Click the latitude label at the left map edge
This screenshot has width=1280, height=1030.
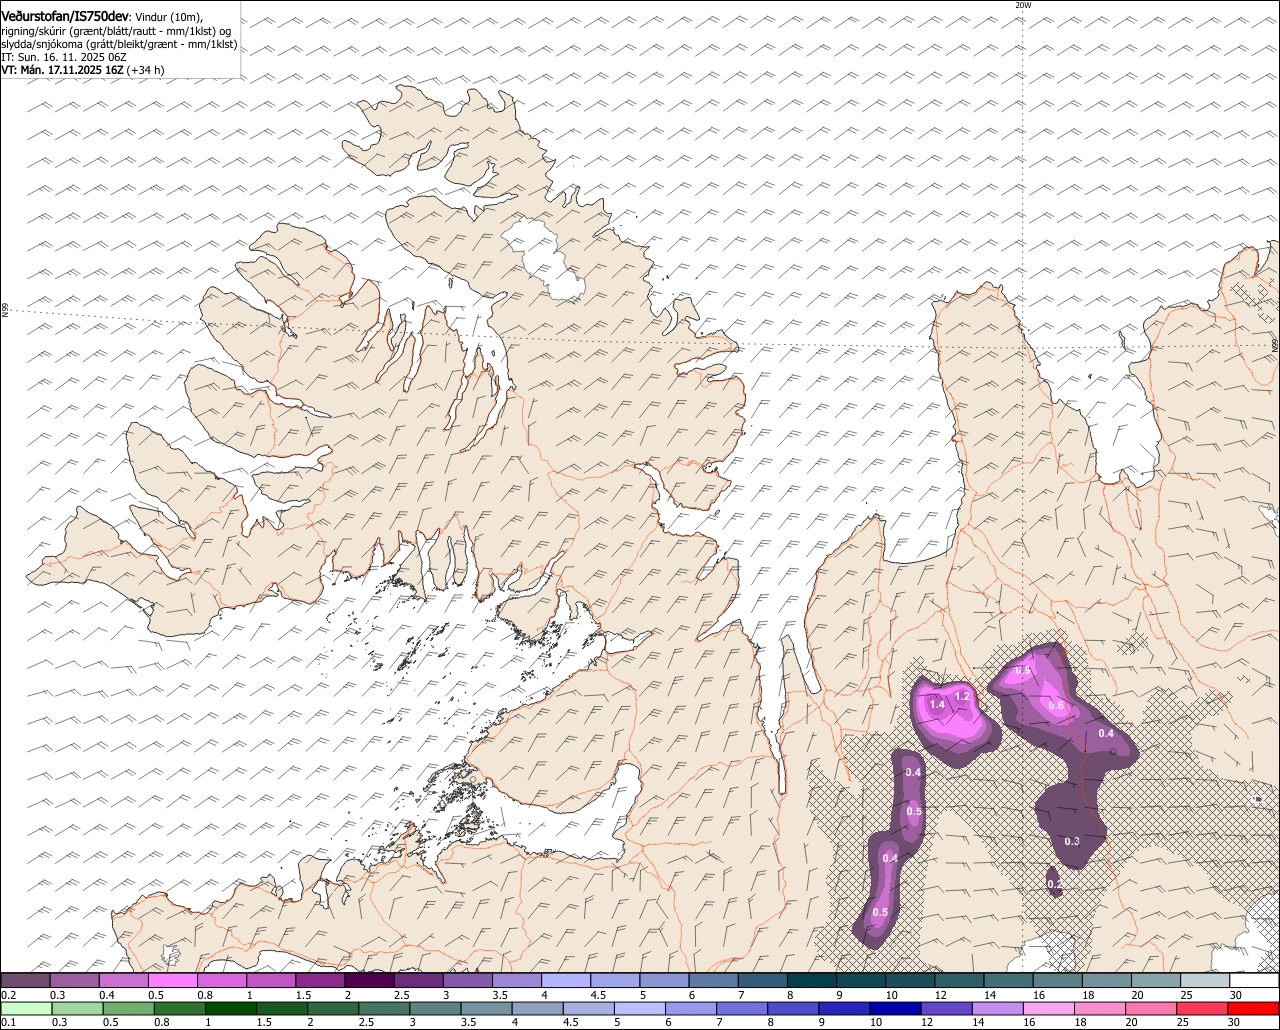5,311
